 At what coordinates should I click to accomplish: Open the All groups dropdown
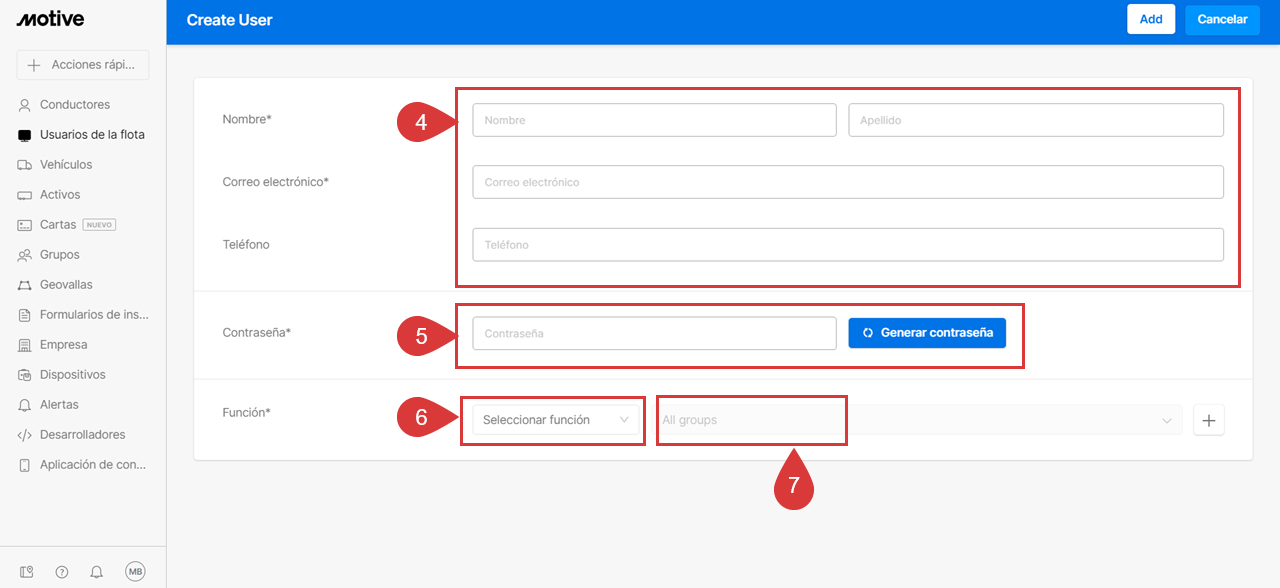(917, 420)
